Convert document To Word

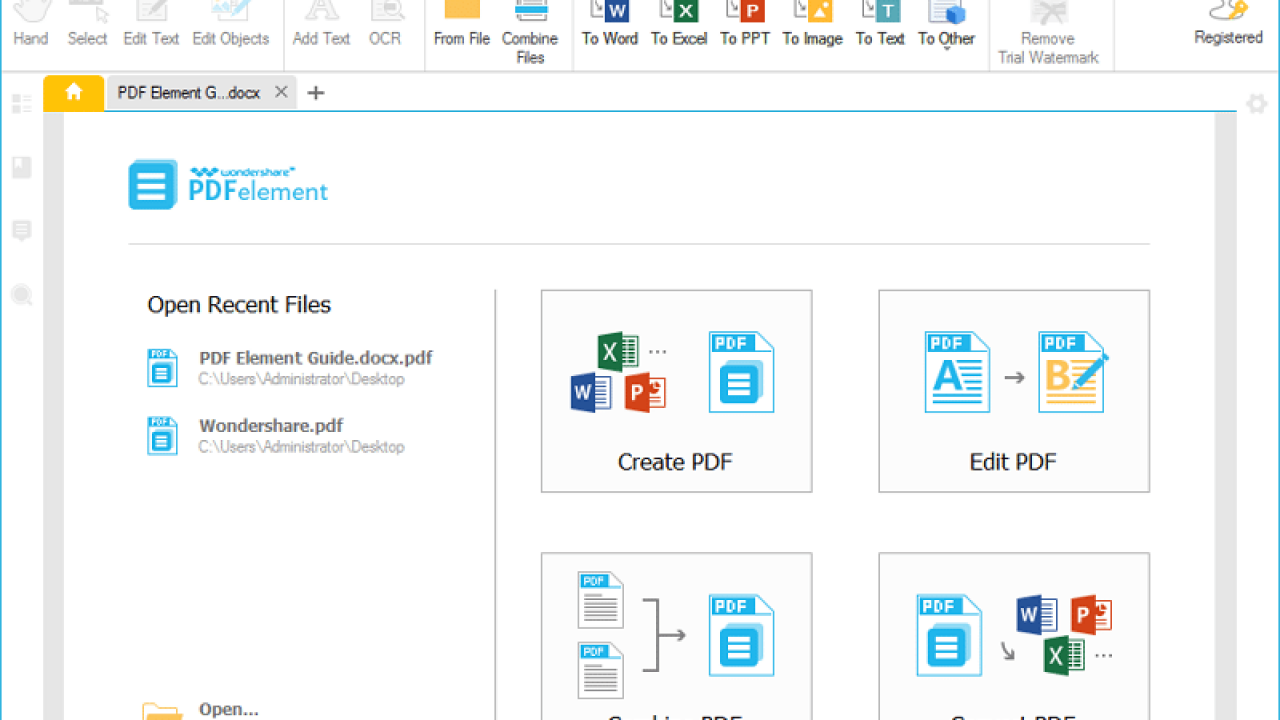click(x=610, y=25)
